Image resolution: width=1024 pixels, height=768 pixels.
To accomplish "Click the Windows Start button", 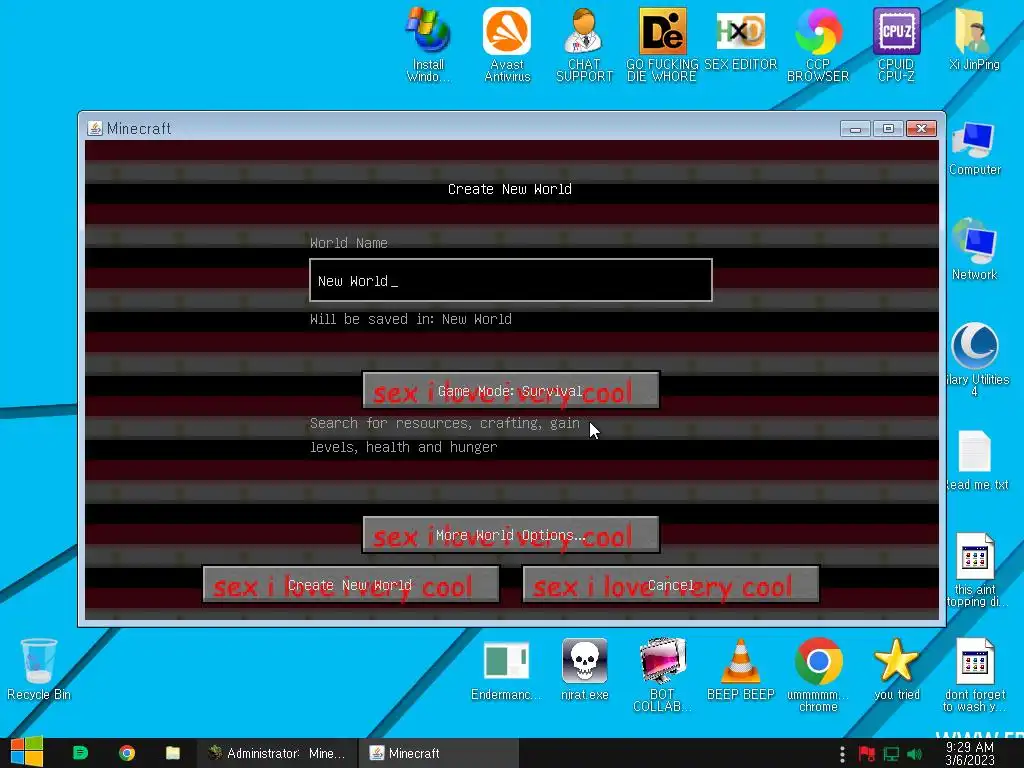I will click(x=27, y=752).
